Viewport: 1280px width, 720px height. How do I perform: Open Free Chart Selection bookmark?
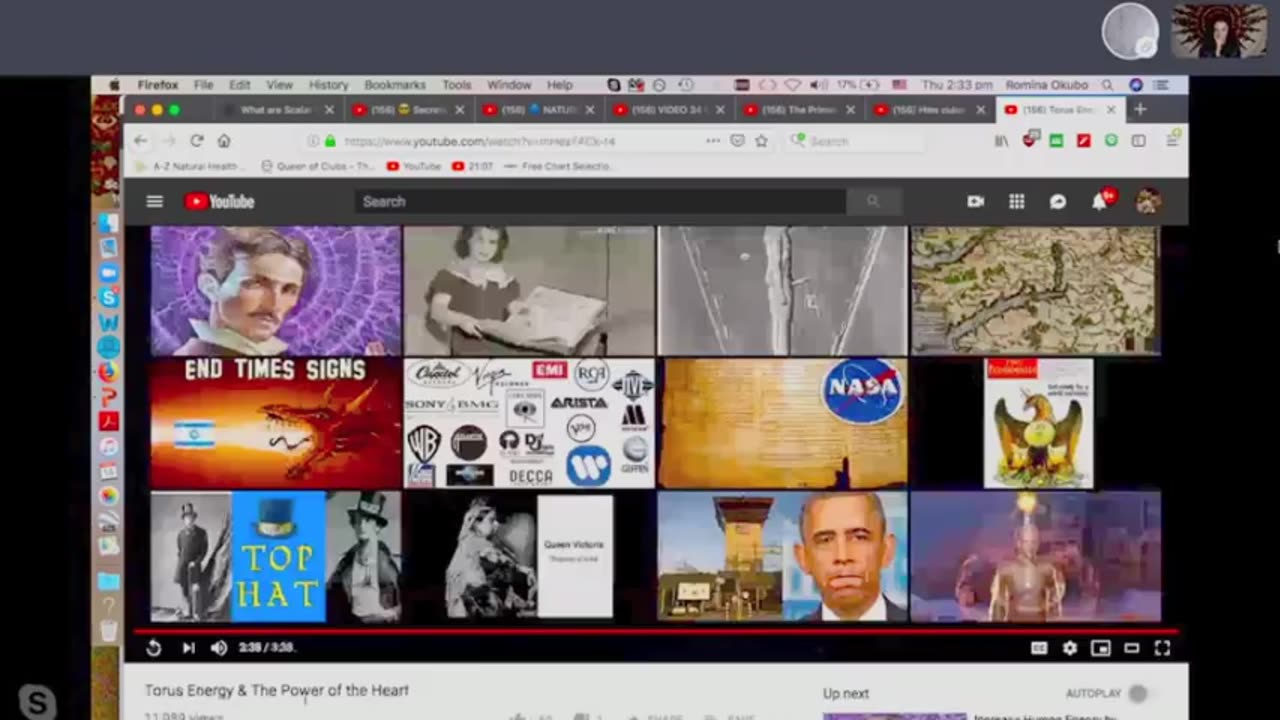click(x=559, y=166)
